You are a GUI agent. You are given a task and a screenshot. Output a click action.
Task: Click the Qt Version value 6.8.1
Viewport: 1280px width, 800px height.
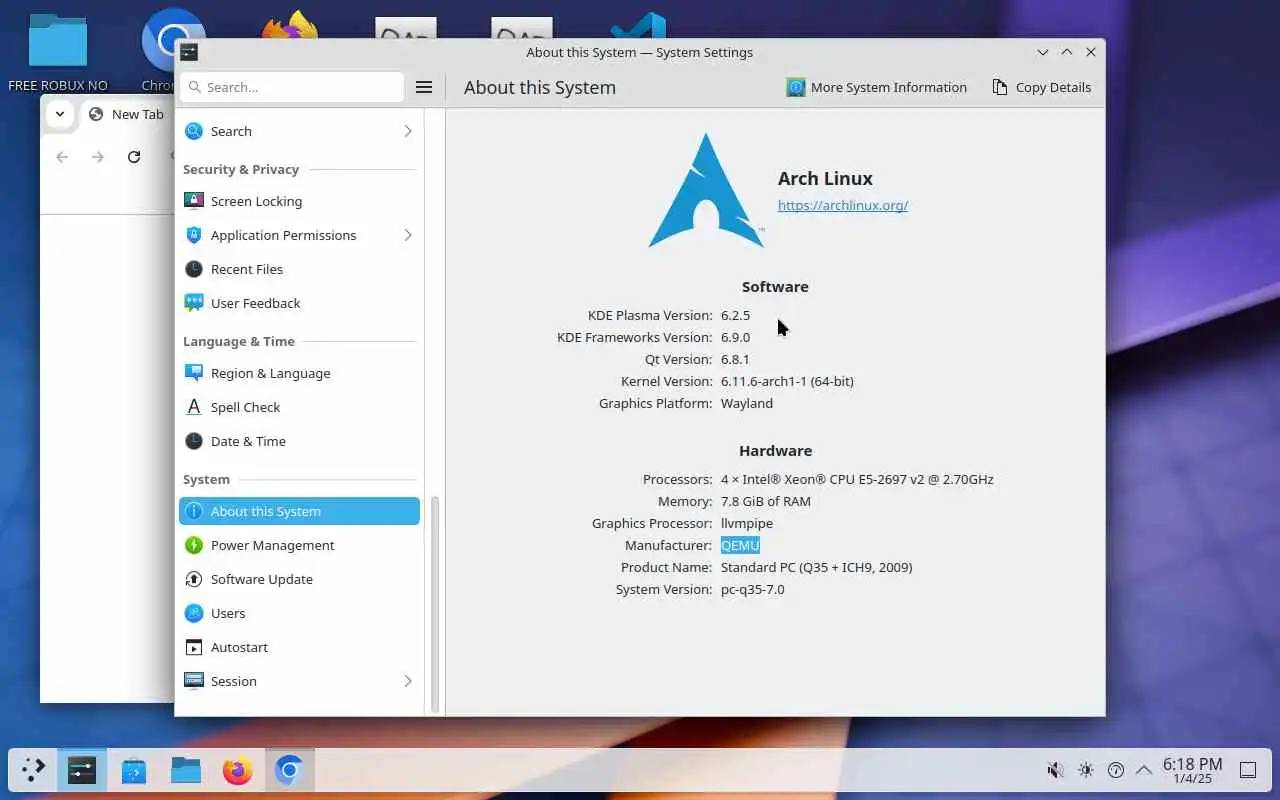coord(735,359)
